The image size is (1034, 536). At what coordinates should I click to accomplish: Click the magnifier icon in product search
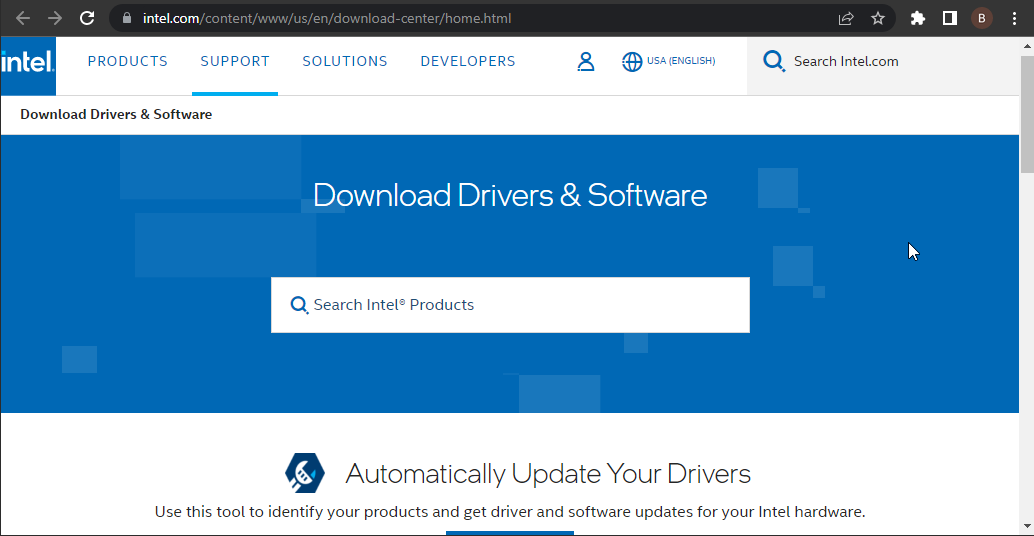(299, 305)
